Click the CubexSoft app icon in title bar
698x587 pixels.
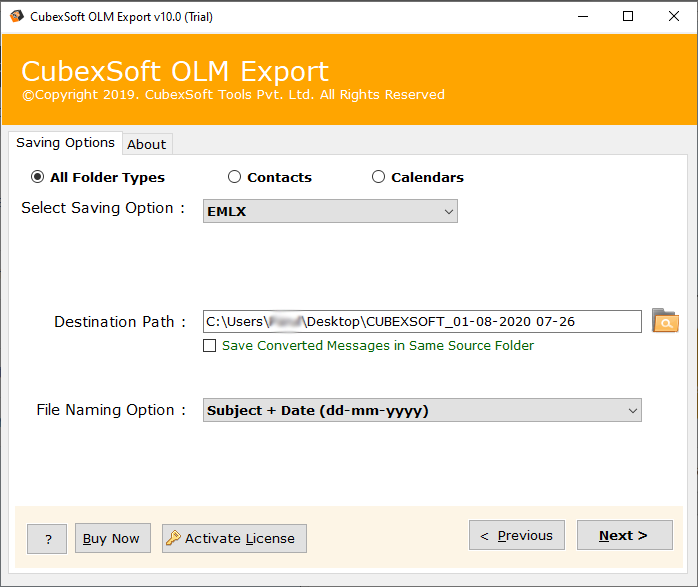click(16, 16)
